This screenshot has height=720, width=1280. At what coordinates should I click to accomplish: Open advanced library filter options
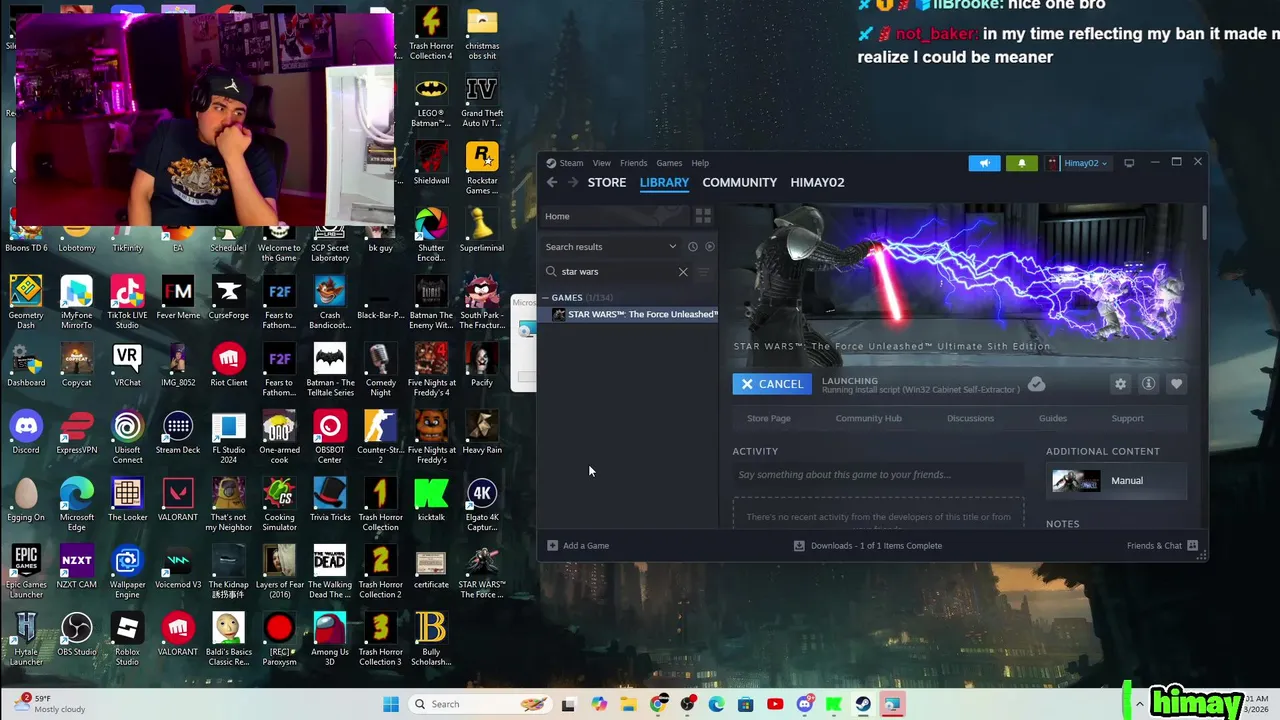[703, 272]
